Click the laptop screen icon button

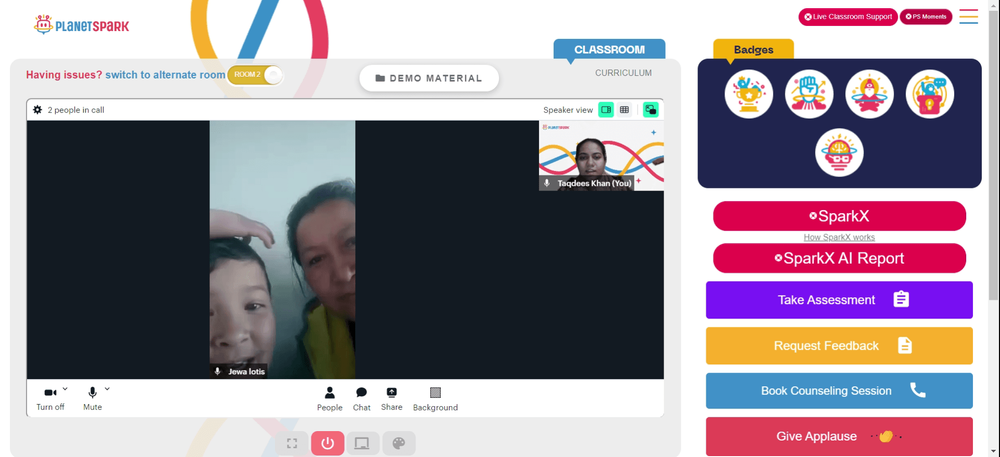(363, 443)
